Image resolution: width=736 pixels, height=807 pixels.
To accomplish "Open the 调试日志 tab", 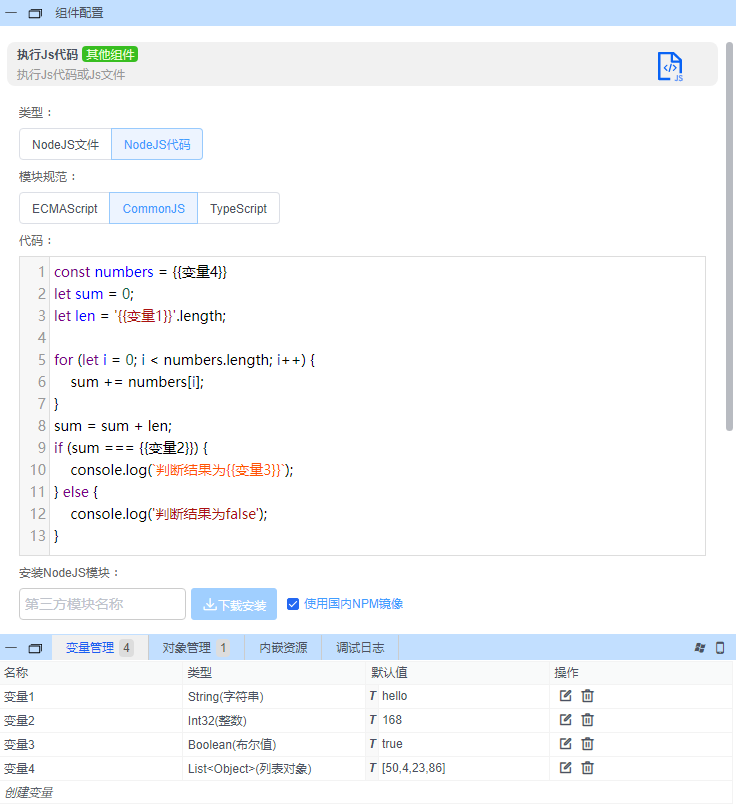I will click(x=360, y=648).
